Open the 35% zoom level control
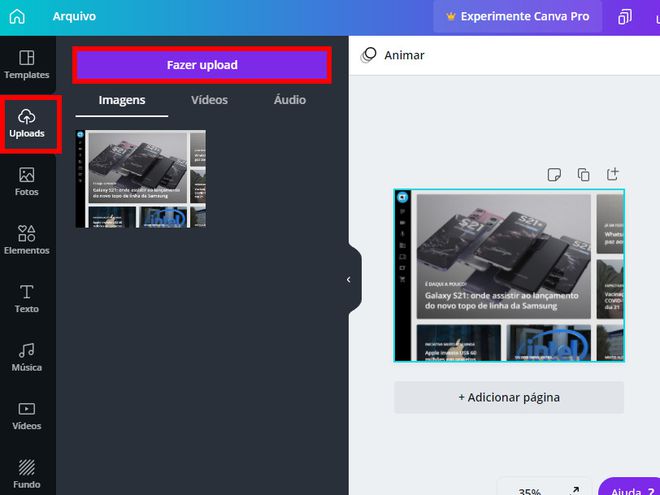 click(530, 491)
